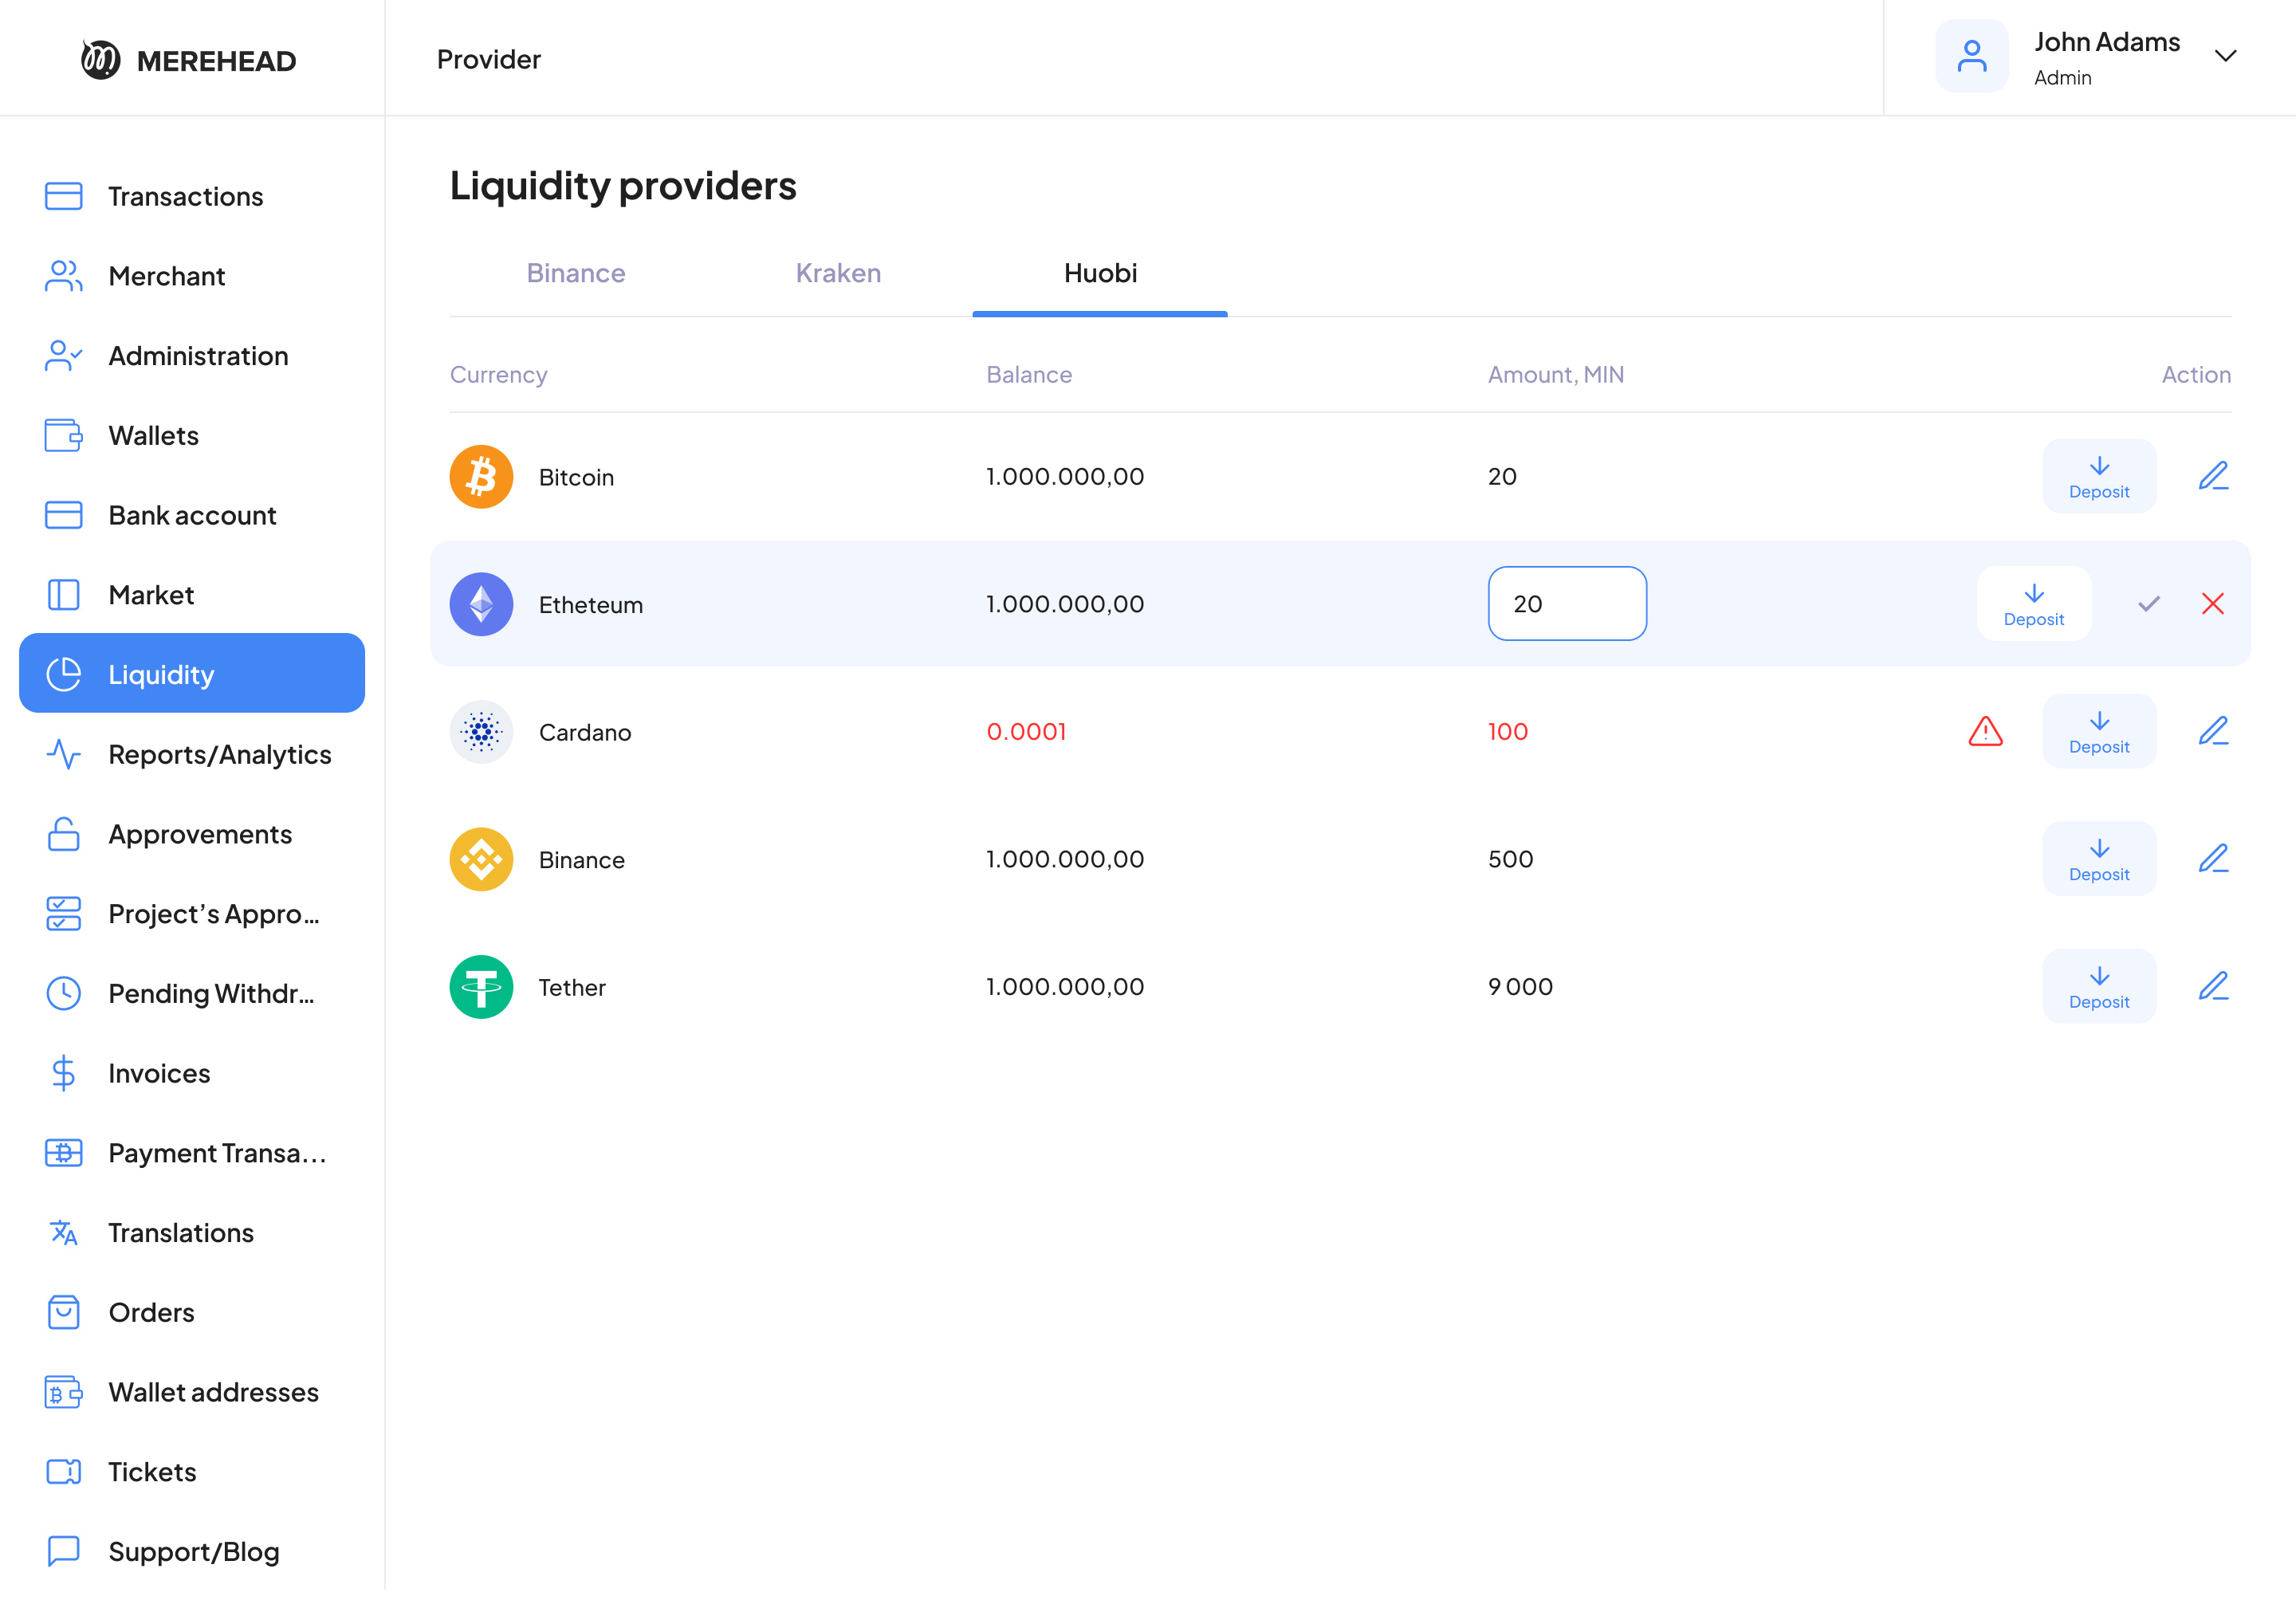Click the Merehead logo in the header
The height and width of the screenshot is (1604, 2296).
pyautogui.click(x=189, y=60)
